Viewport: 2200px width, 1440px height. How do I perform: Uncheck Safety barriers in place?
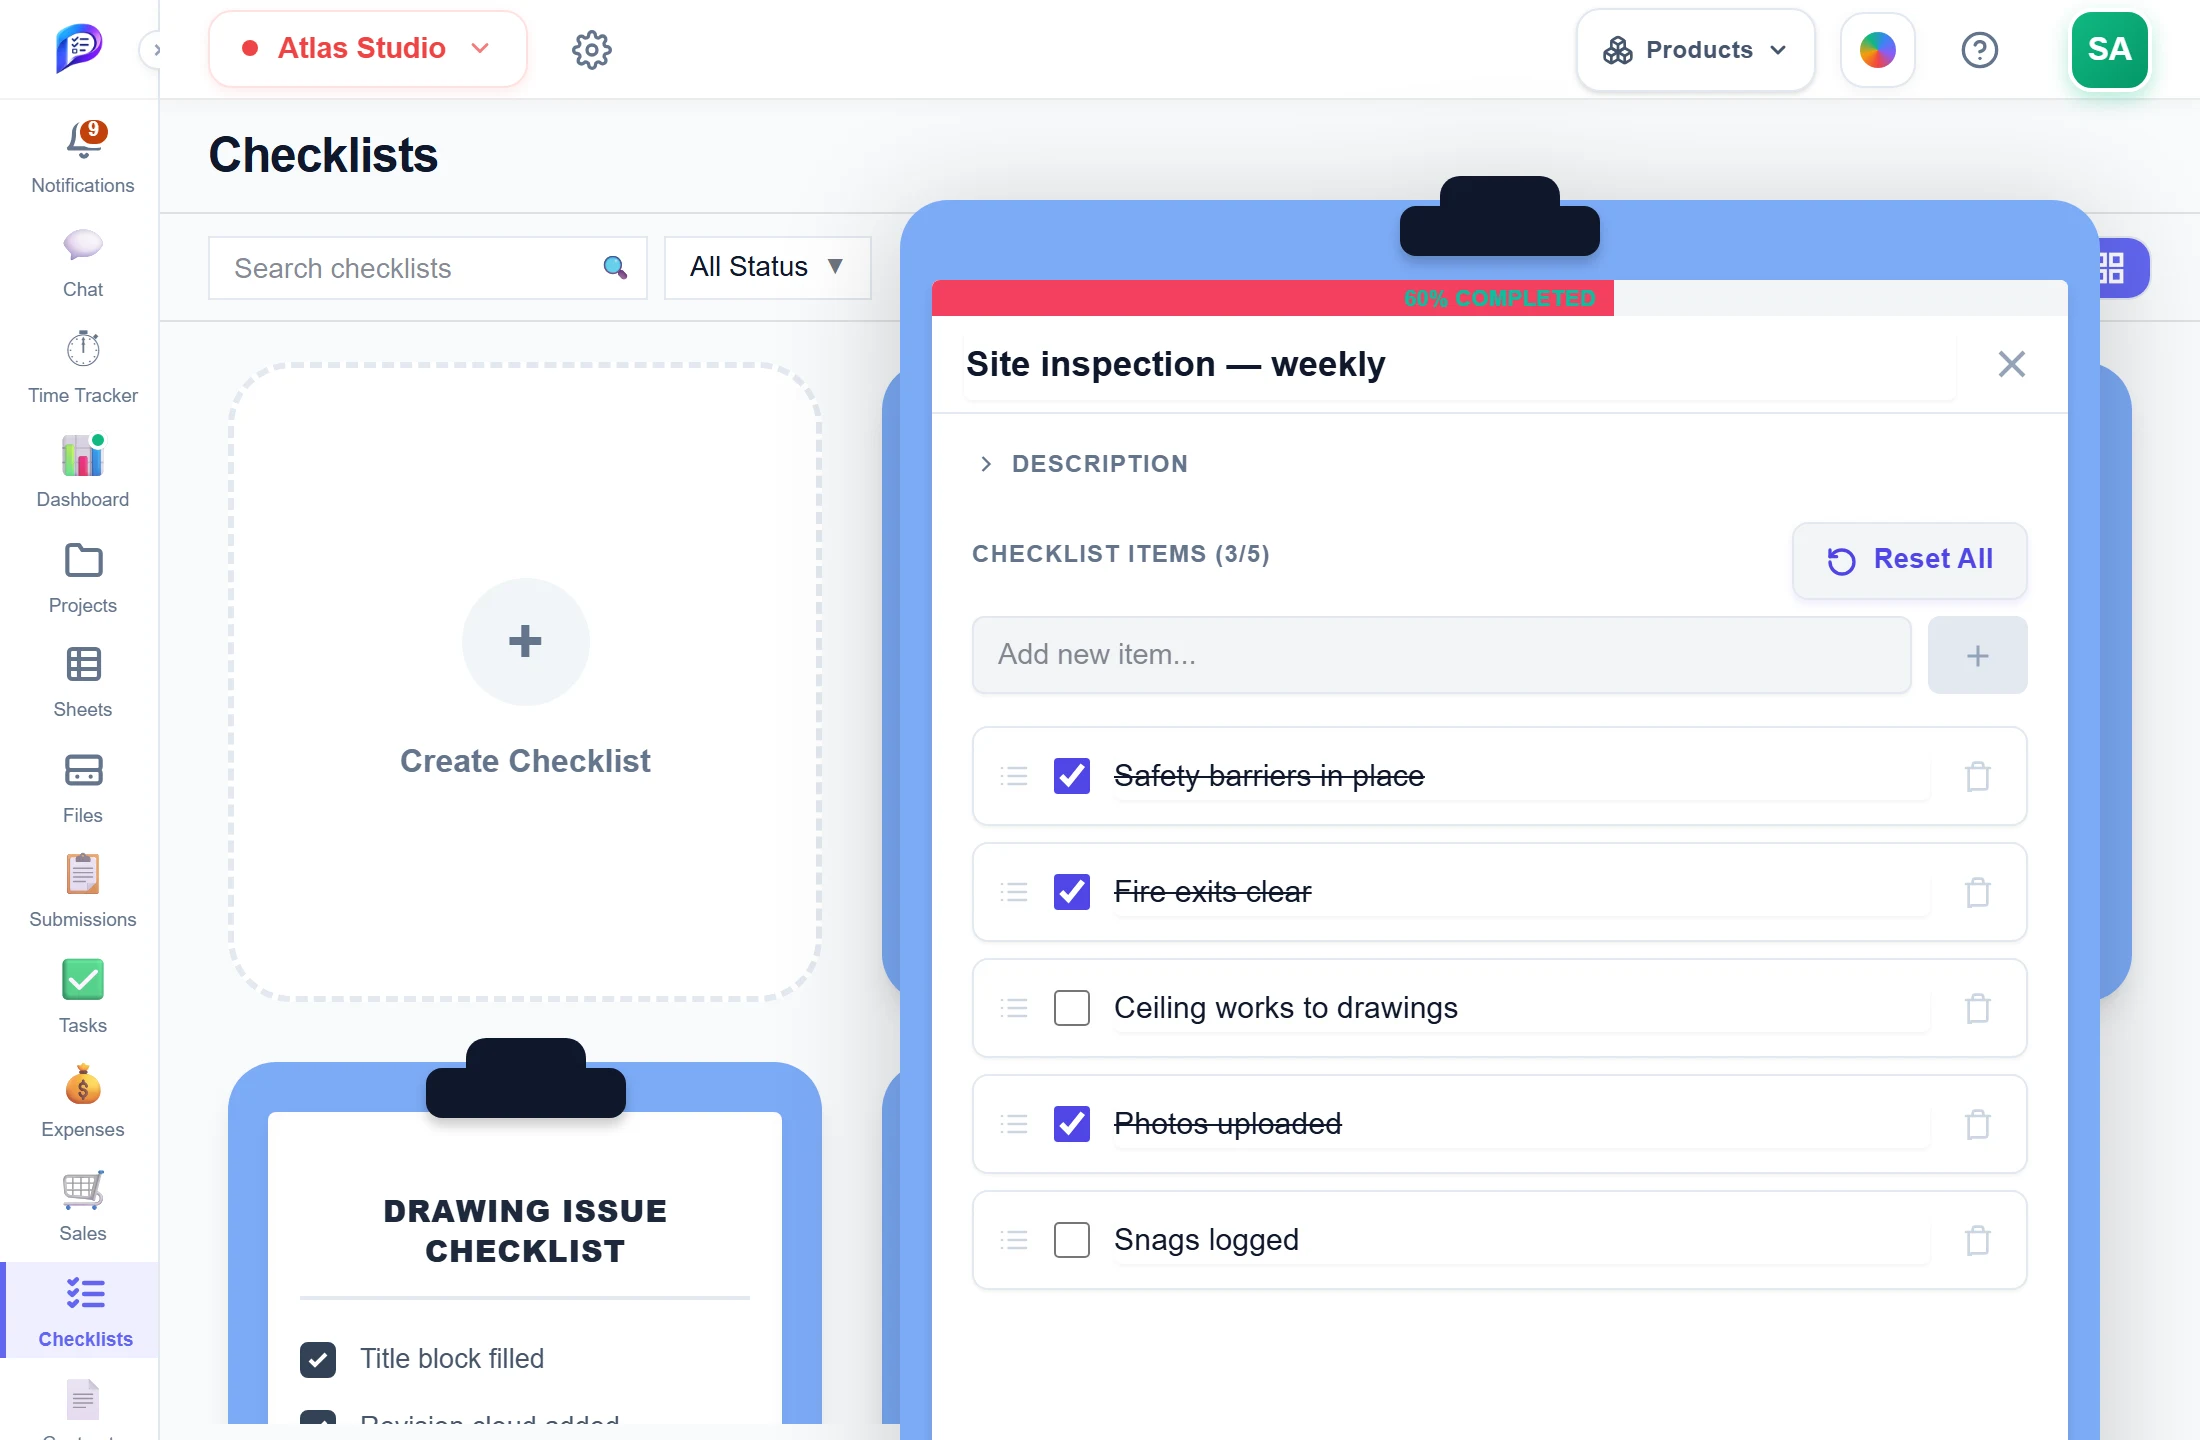pyautogui.click(x=1072, y=776)
